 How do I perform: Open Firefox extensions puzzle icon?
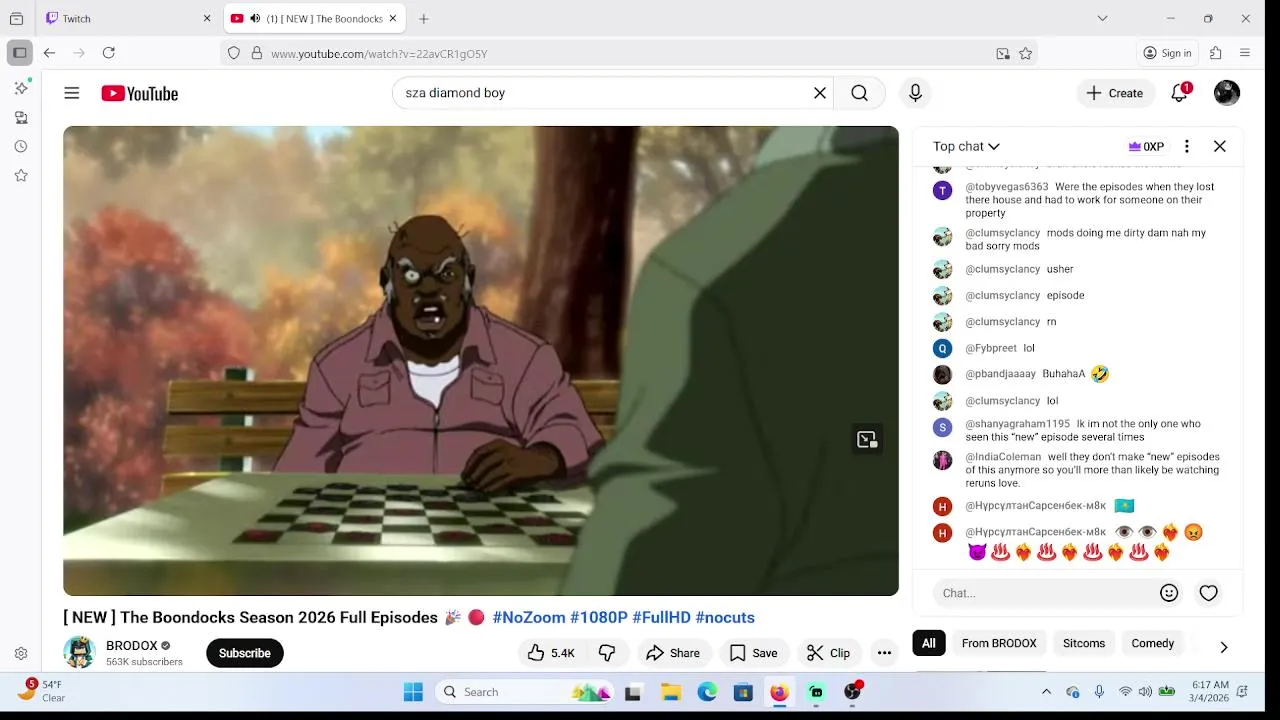point(1216,53)
